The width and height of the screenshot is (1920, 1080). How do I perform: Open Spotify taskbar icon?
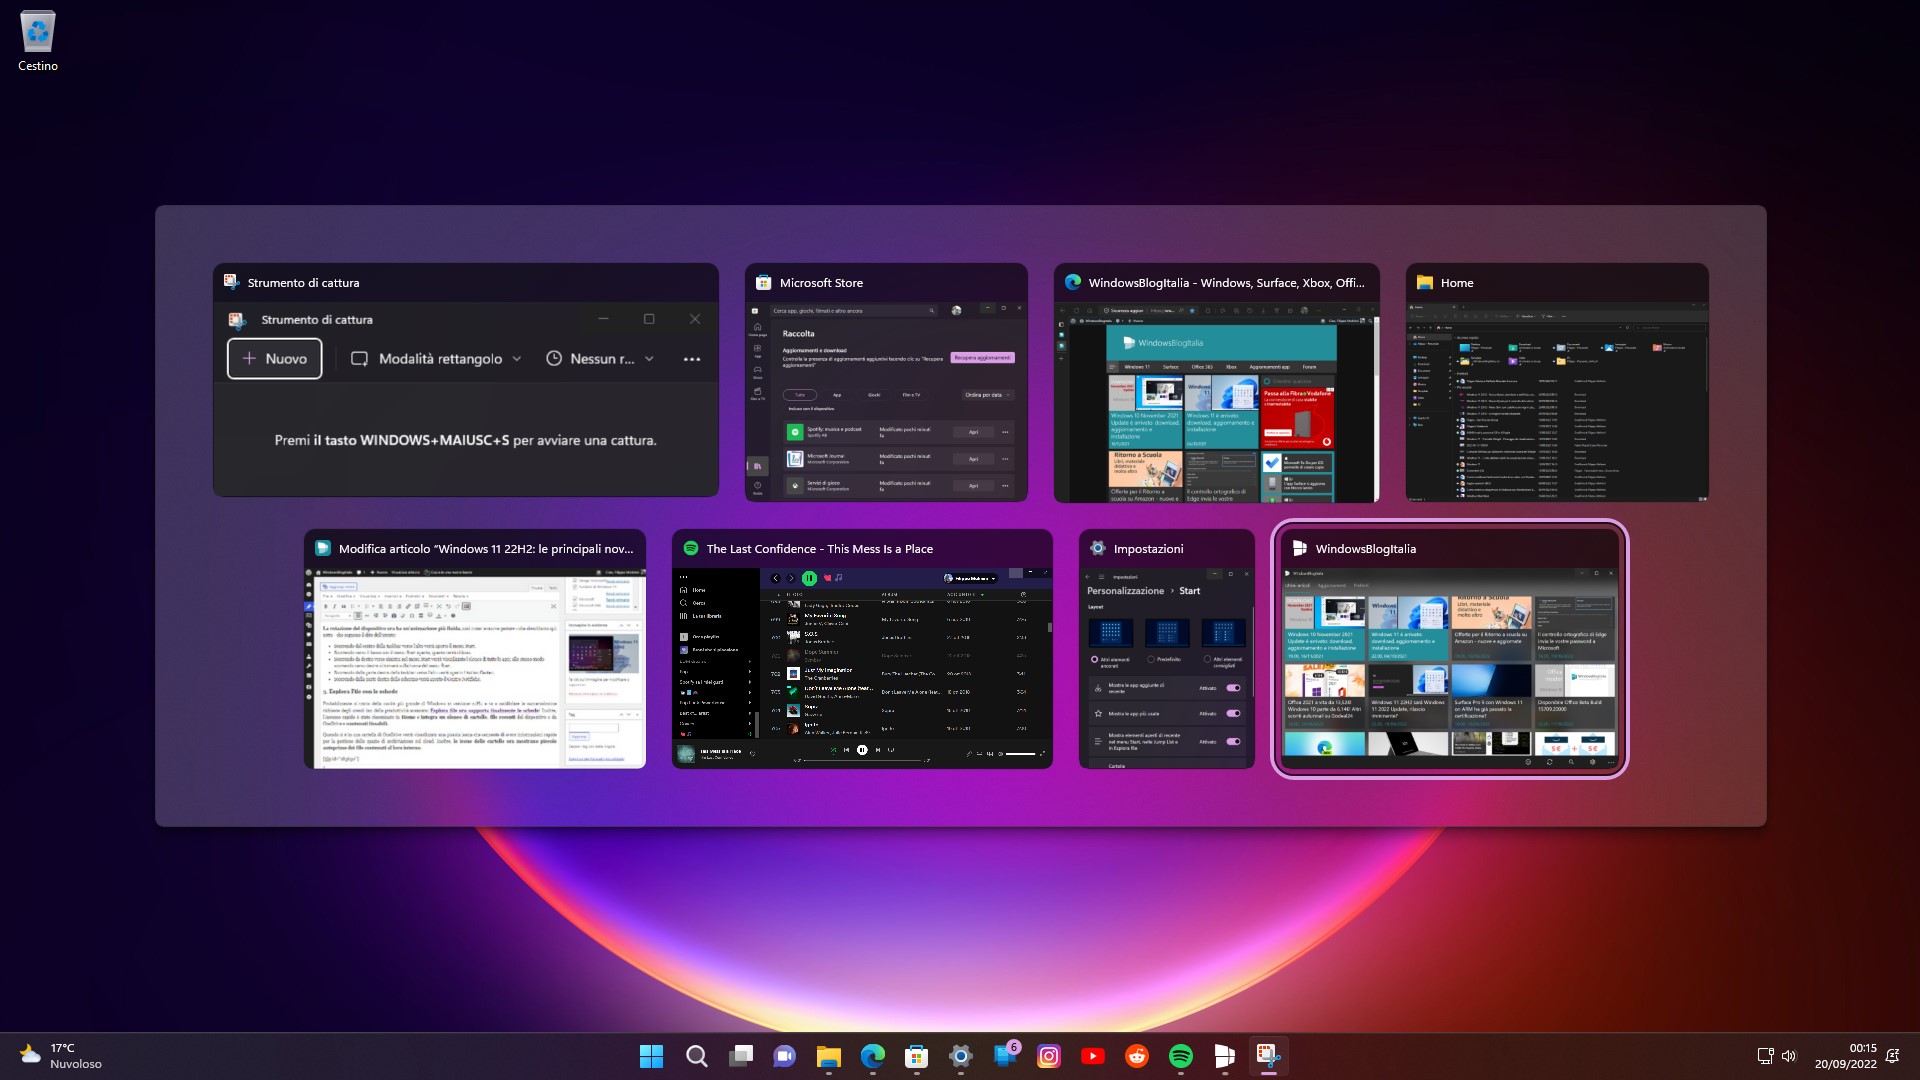tap(1181, 1056)
